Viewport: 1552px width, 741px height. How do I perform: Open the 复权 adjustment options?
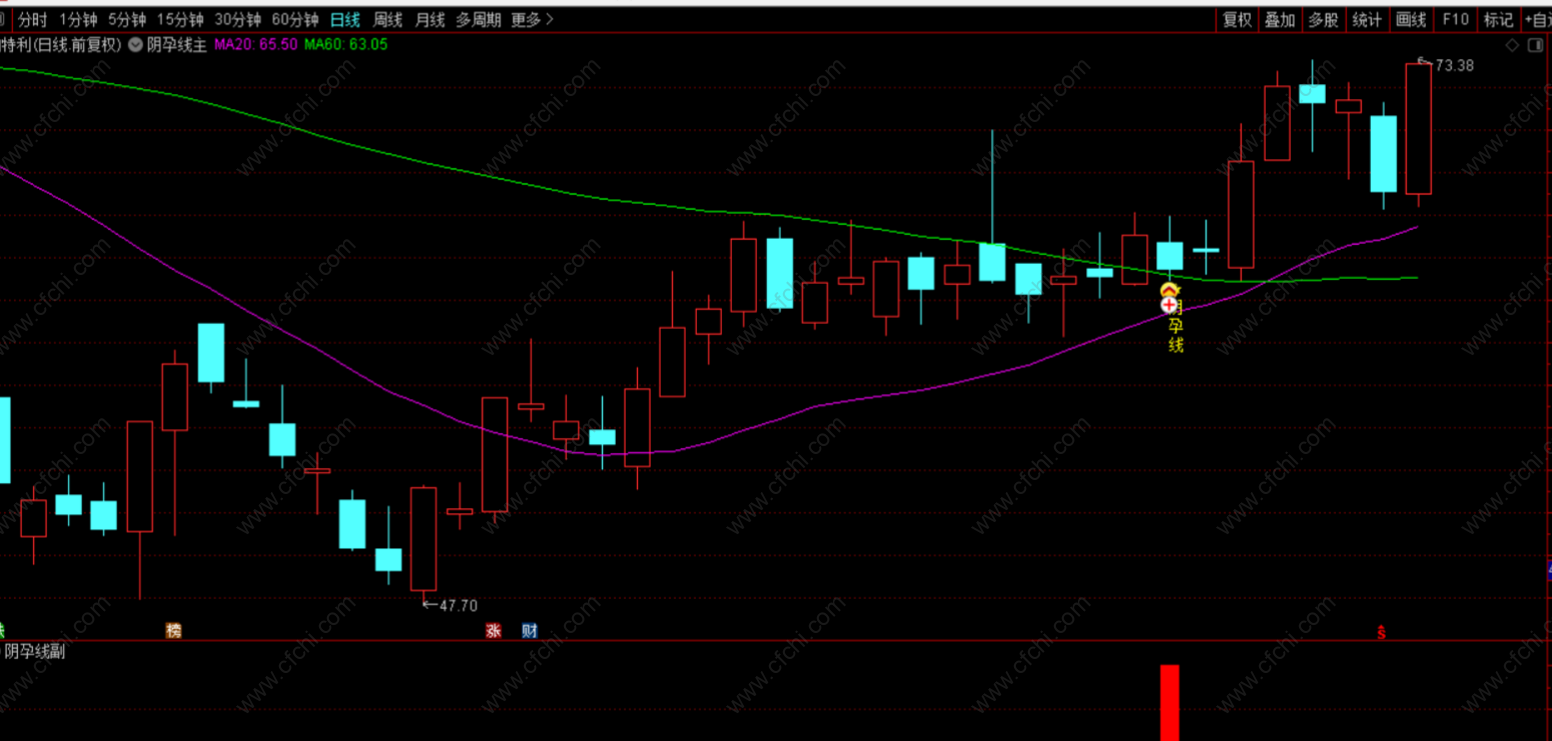coord(1238,19)
